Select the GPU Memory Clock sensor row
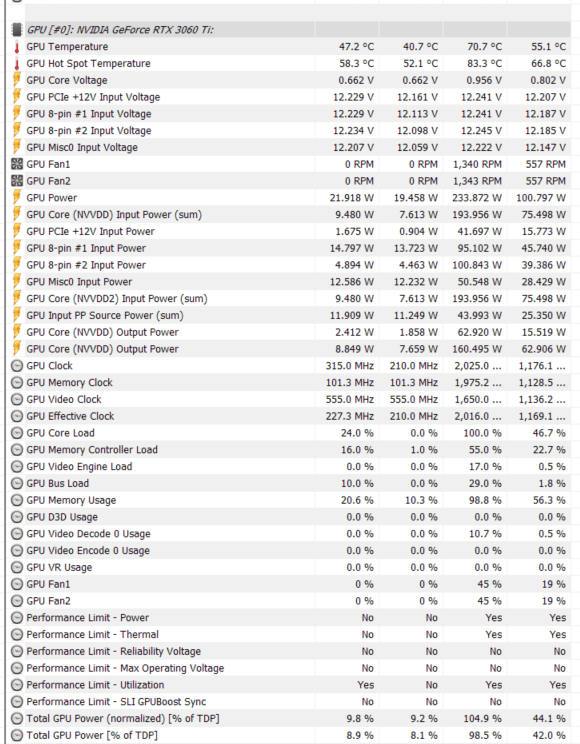 [x=290, y=382]
